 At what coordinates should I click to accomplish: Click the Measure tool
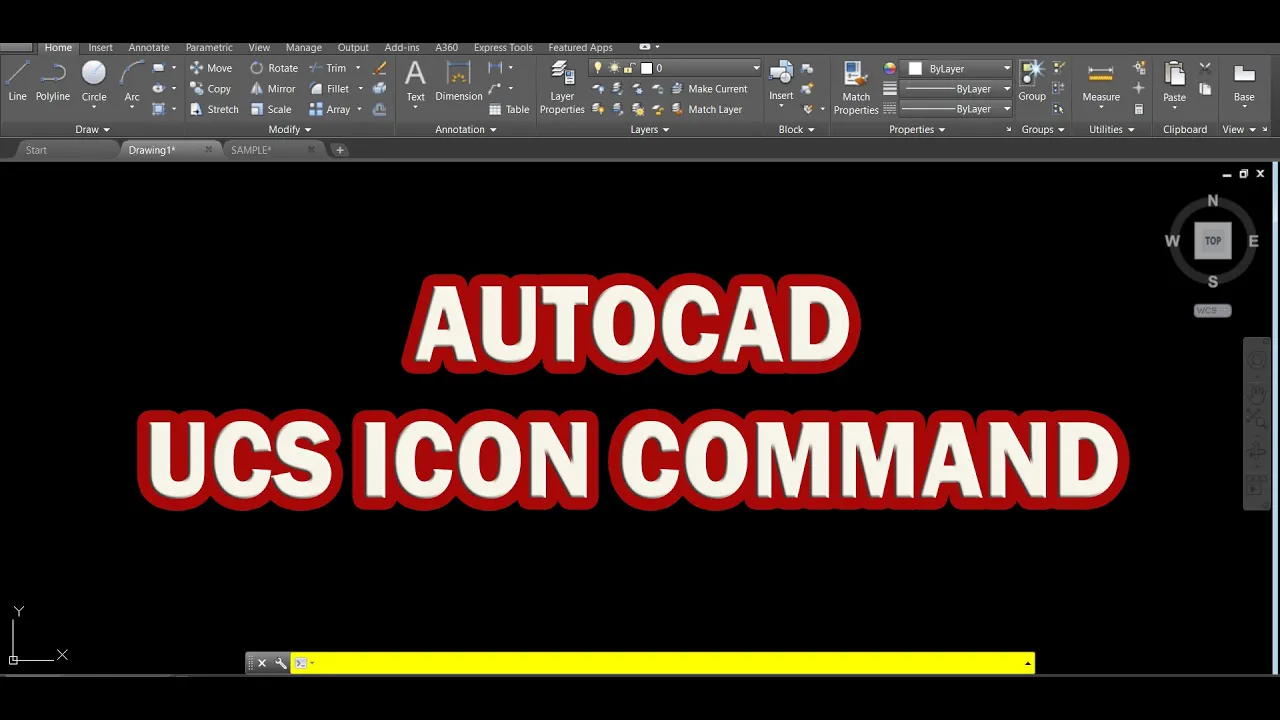1101,82
